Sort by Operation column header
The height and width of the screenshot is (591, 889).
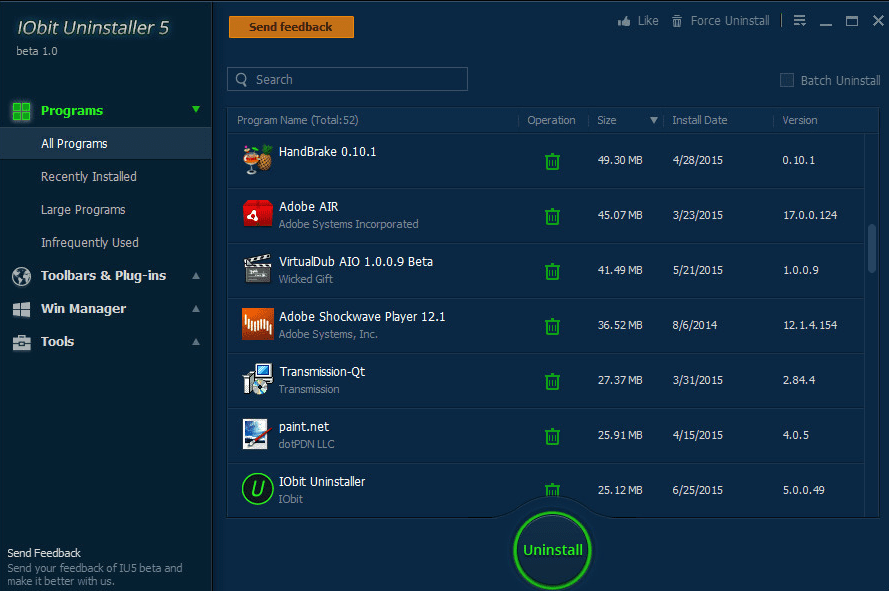[x=551, y=120]
